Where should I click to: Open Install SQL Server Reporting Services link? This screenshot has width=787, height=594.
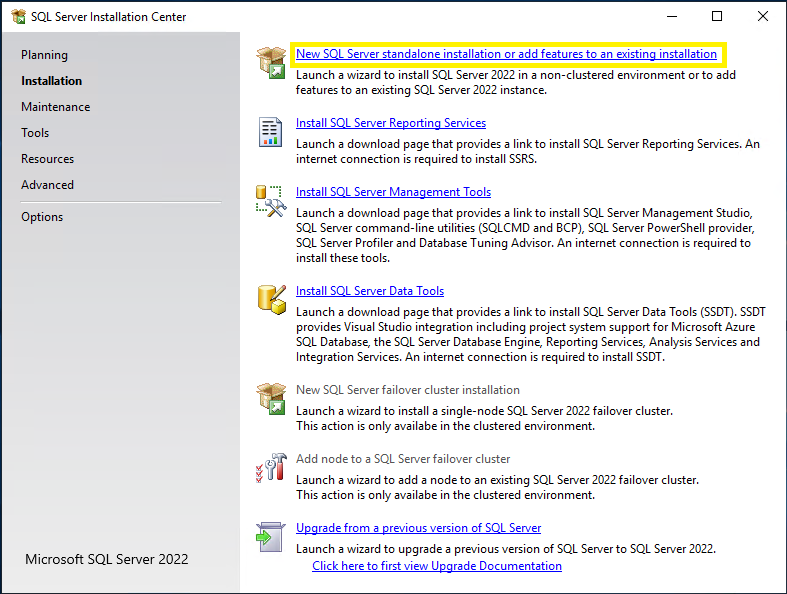pyautogui.click(x=391, y=123)
